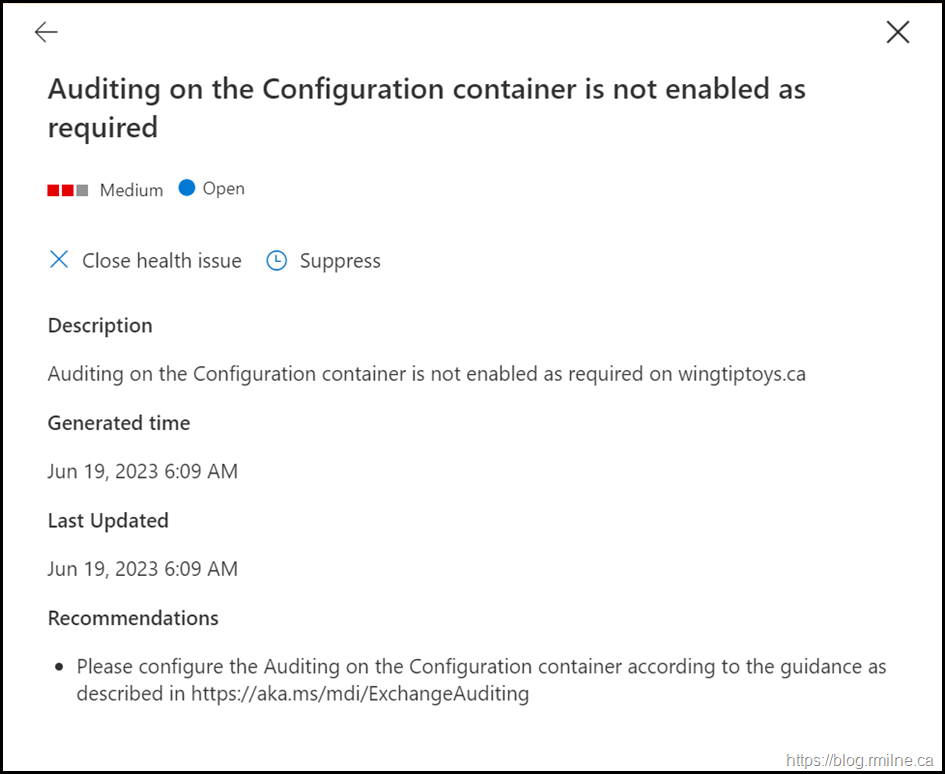
Task: Close the health issue details panel
Action: coord(897,32)
